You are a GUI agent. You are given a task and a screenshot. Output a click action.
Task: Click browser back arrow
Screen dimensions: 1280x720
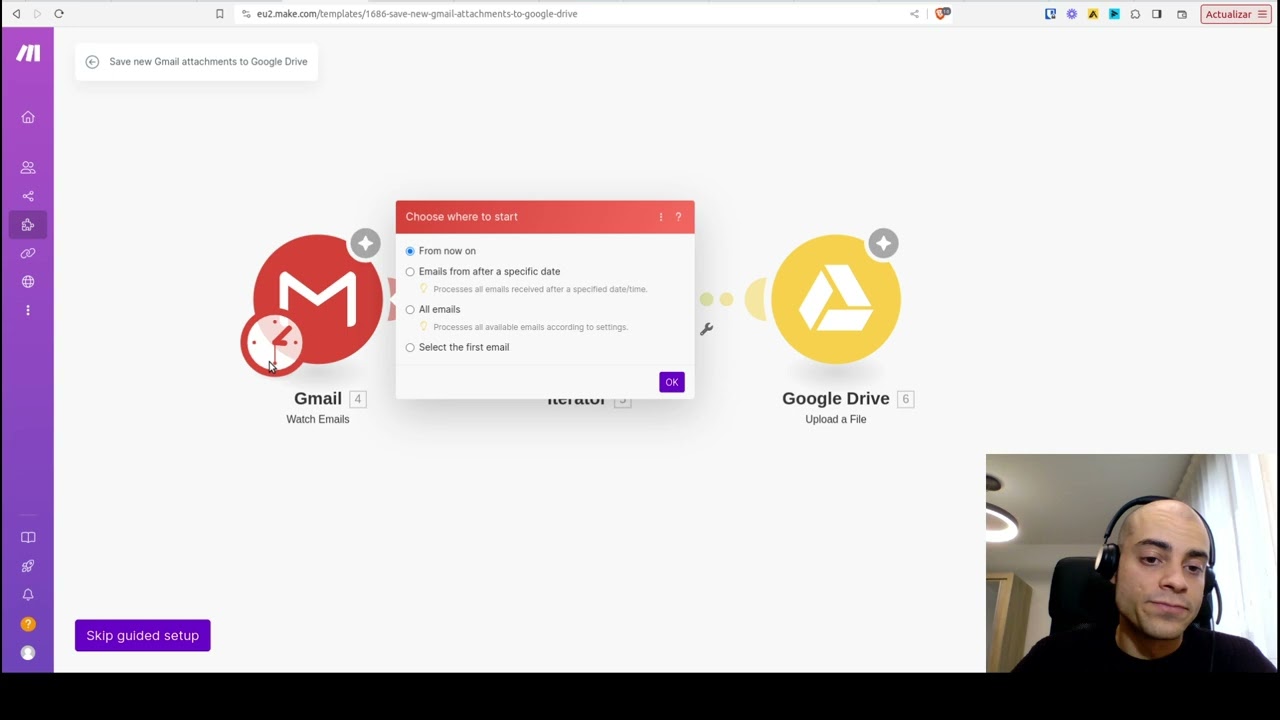(16, 14)
